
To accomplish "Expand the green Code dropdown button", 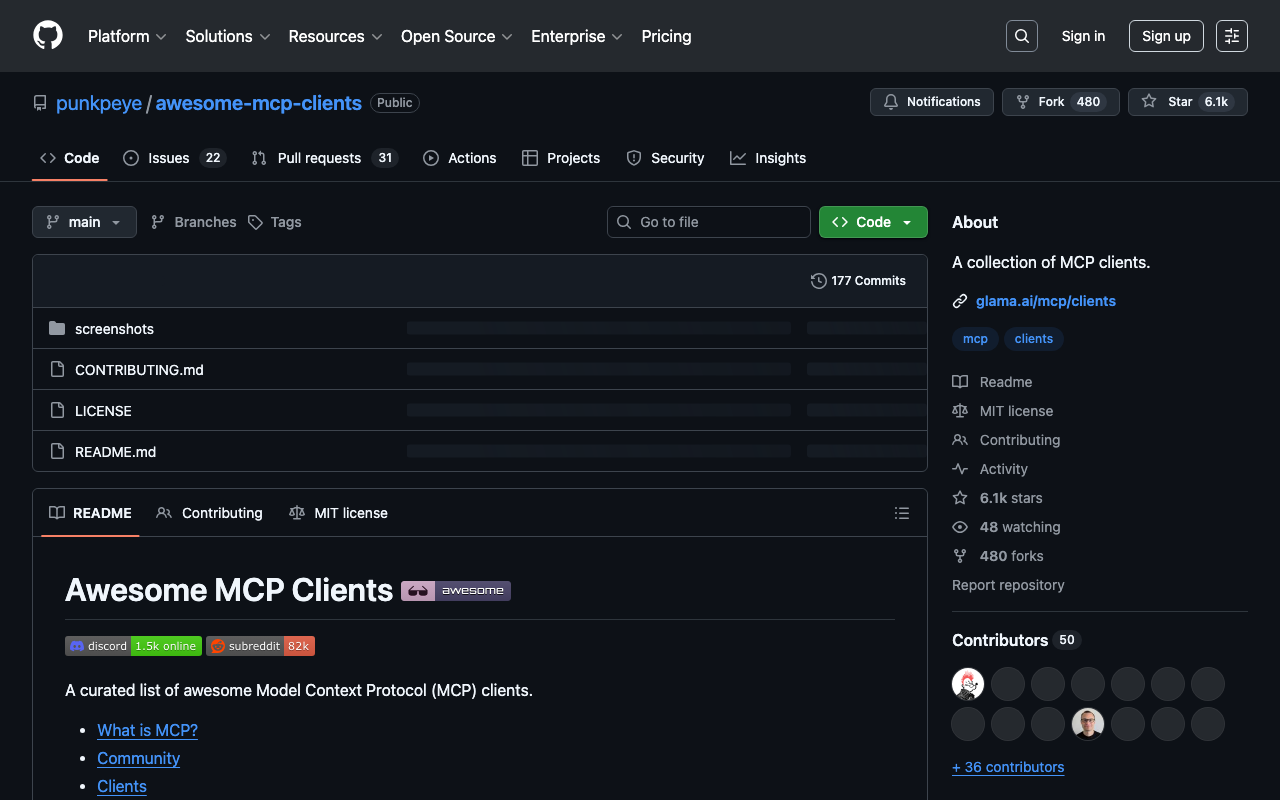I will coord(872,222).
